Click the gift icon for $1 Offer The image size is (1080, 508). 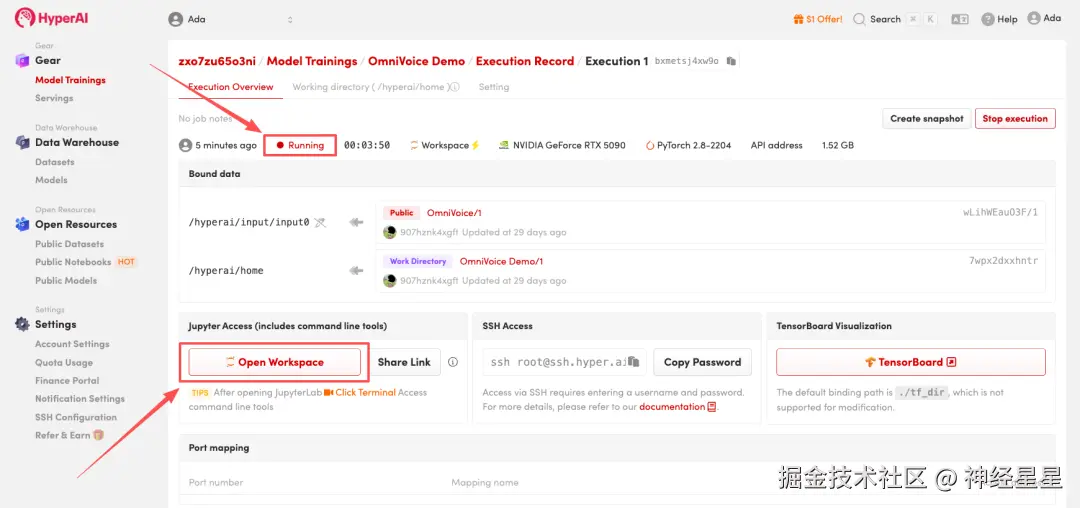click(798, 19)
